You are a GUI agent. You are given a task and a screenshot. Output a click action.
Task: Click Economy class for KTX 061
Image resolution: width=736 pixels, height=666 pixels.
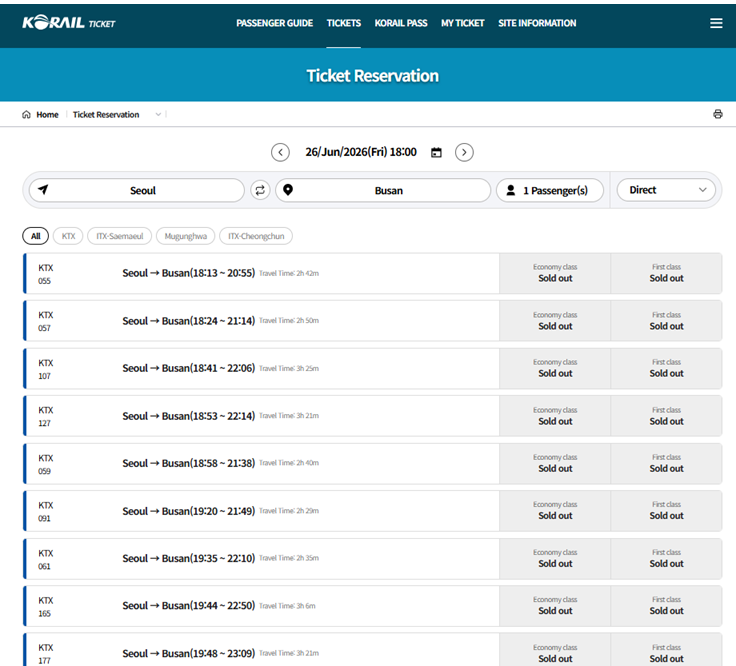555,559
